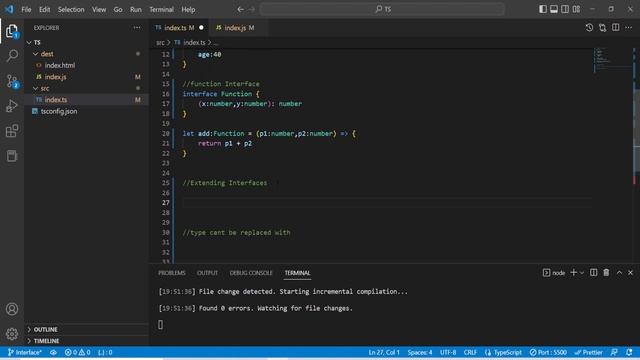Switch to the index.ts editor tab

[179, 28]
